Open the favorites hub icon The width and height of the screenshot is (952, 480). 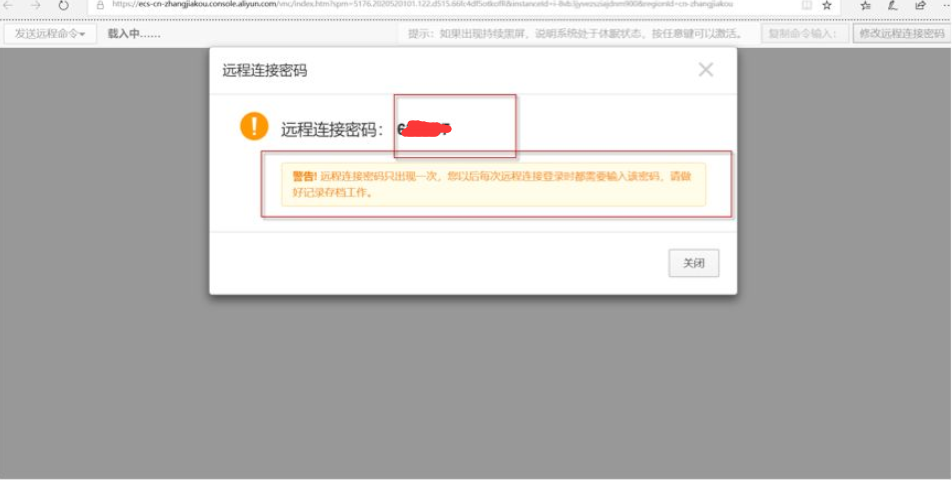click(x=866, y=5)
